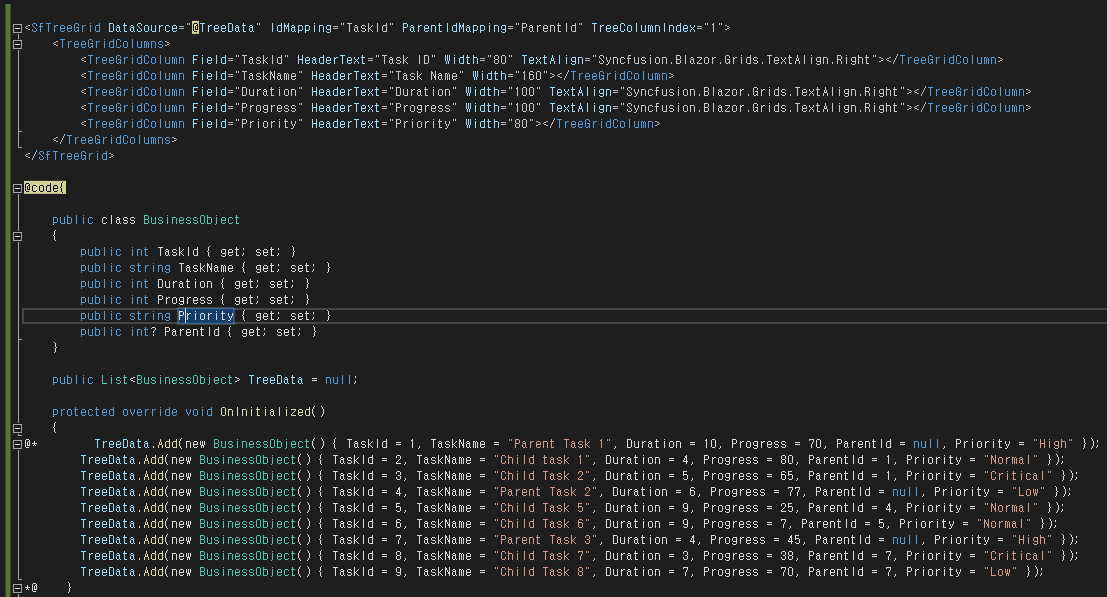Collapse the SfTreeGrid tag region

point(17,28)
